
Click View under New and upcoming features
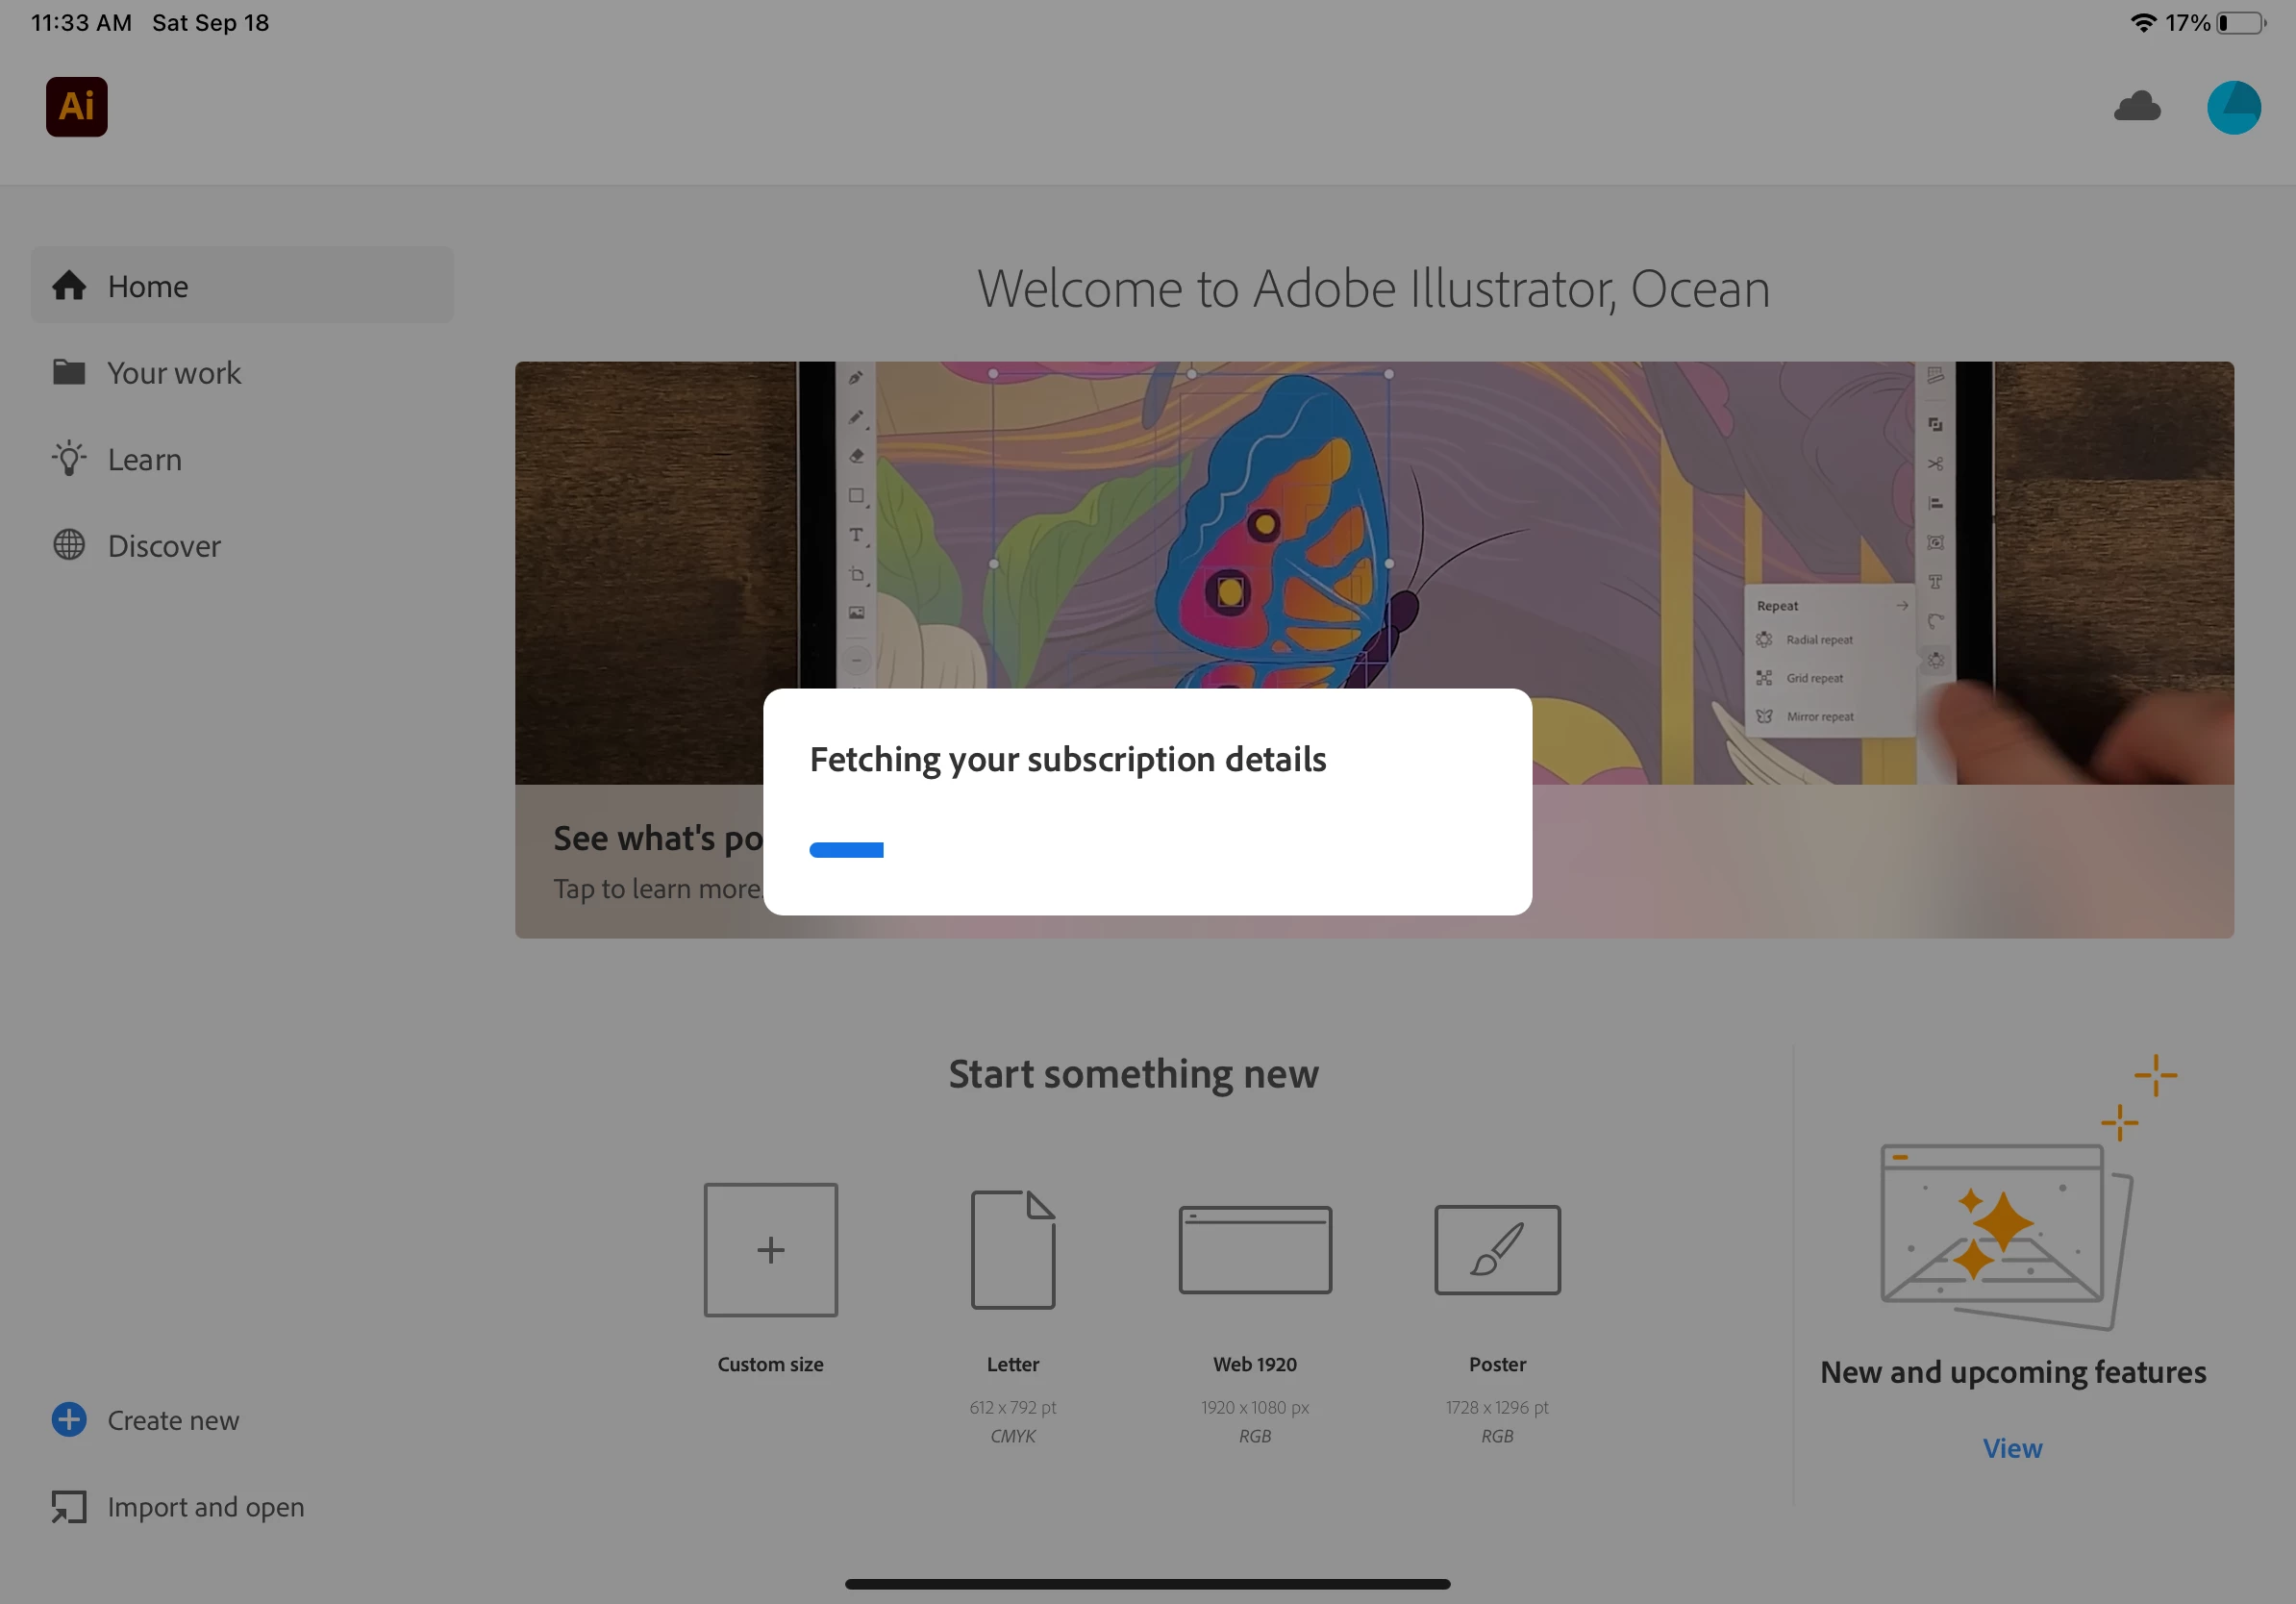click(x=2012, y=1448)
